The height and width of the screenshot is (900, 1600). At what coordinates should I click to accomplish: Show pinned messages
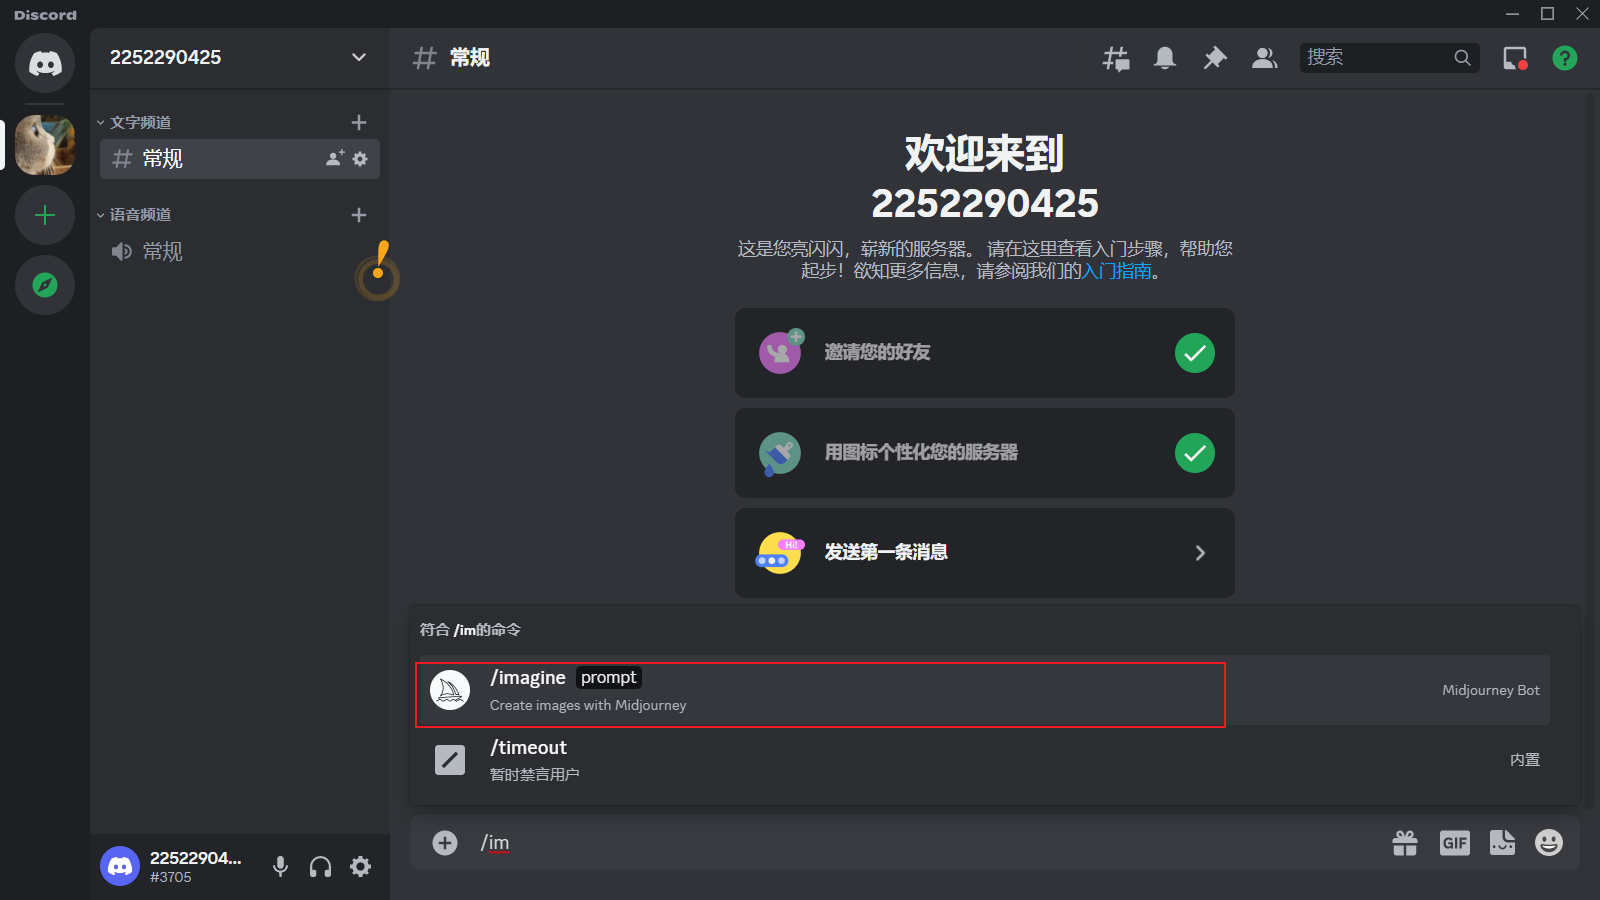point(1215,58)
